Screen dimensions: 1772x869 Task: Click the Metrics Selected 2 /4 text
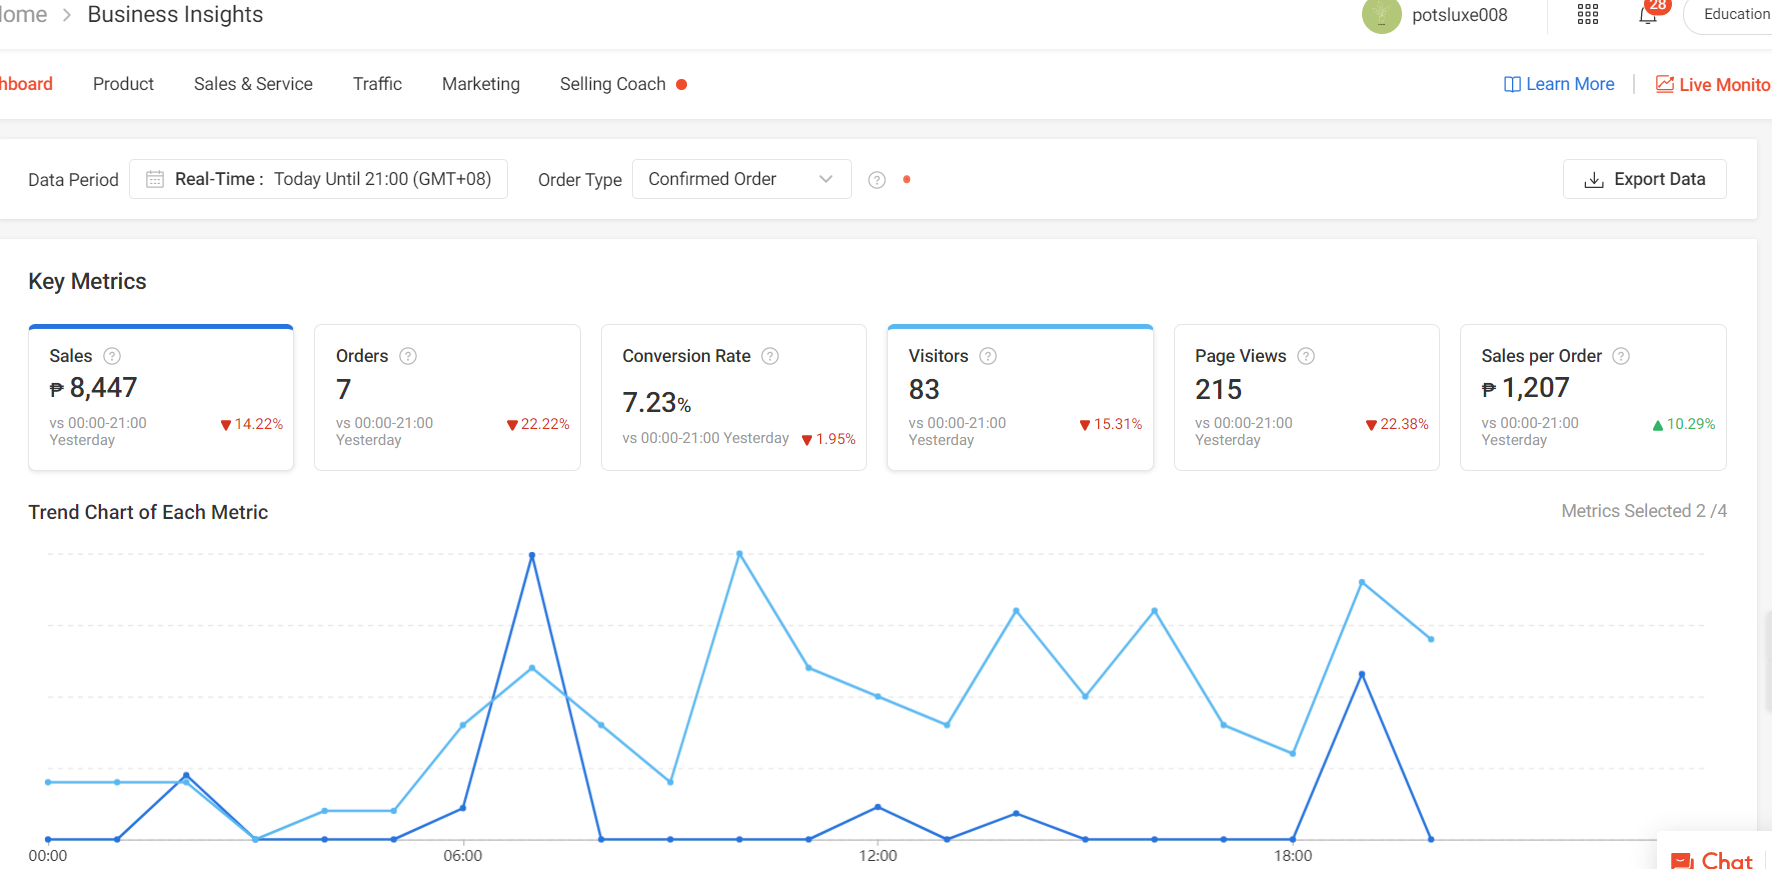click(1644, 511)
